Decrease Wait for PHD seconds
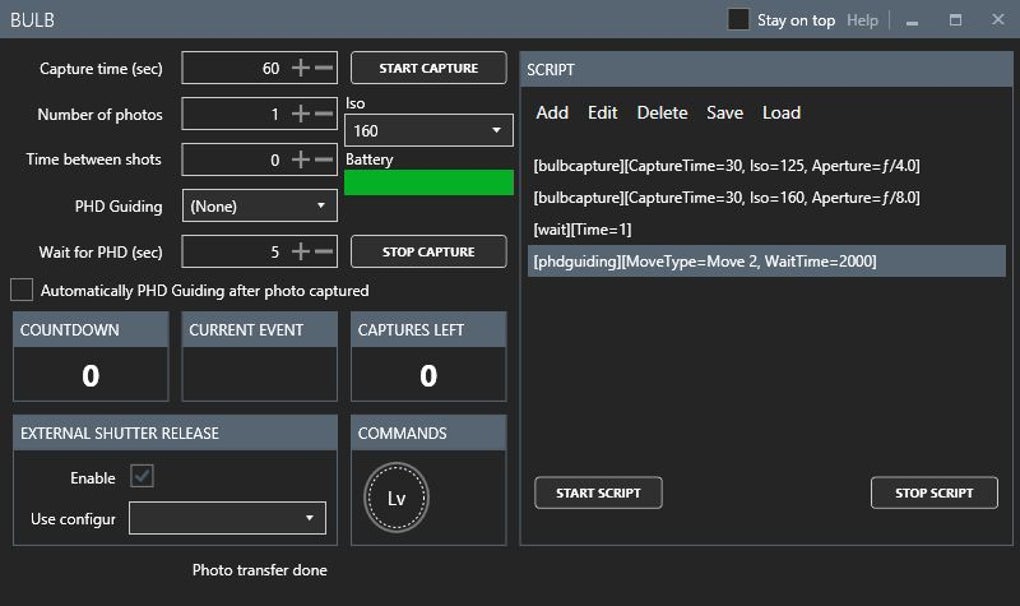Screen dimensions: 1020x606 [x=323, y=251]
